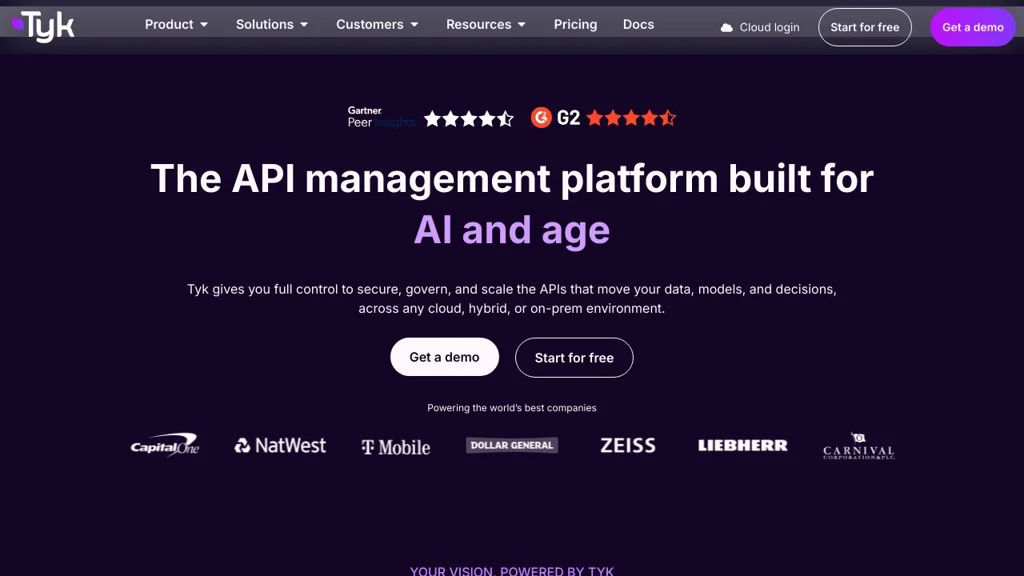Click Start for free in the hero section
The height and width of the screenshot is (576, 1024).
[574, 357]
